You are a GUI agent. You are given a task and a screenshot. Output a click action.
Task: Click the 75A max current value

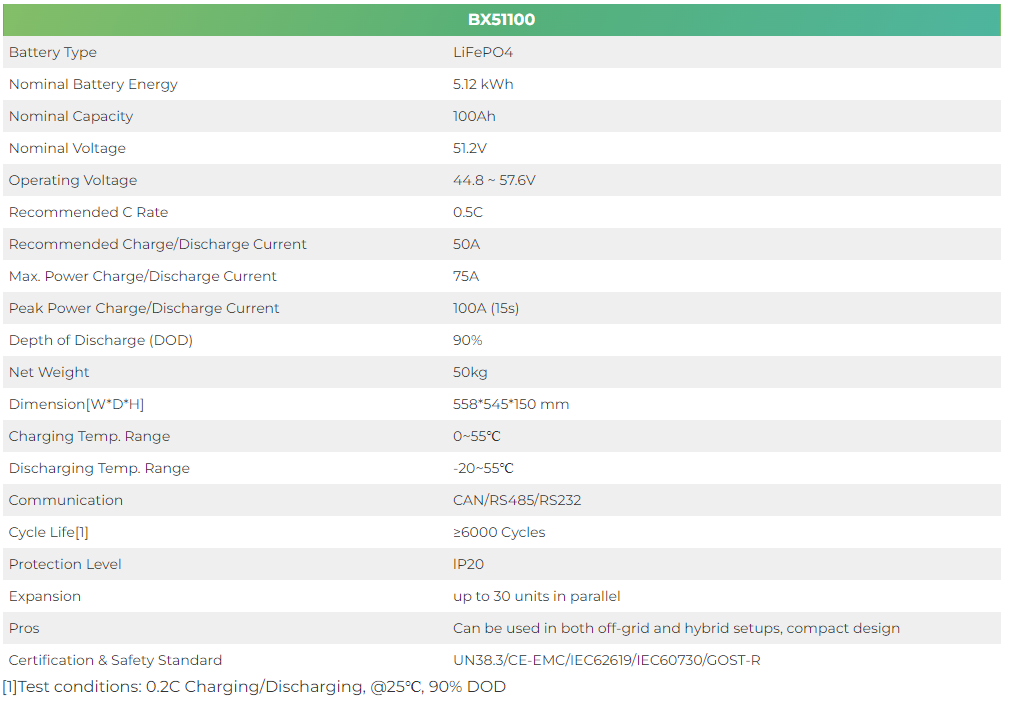click(x=466, y=276)
